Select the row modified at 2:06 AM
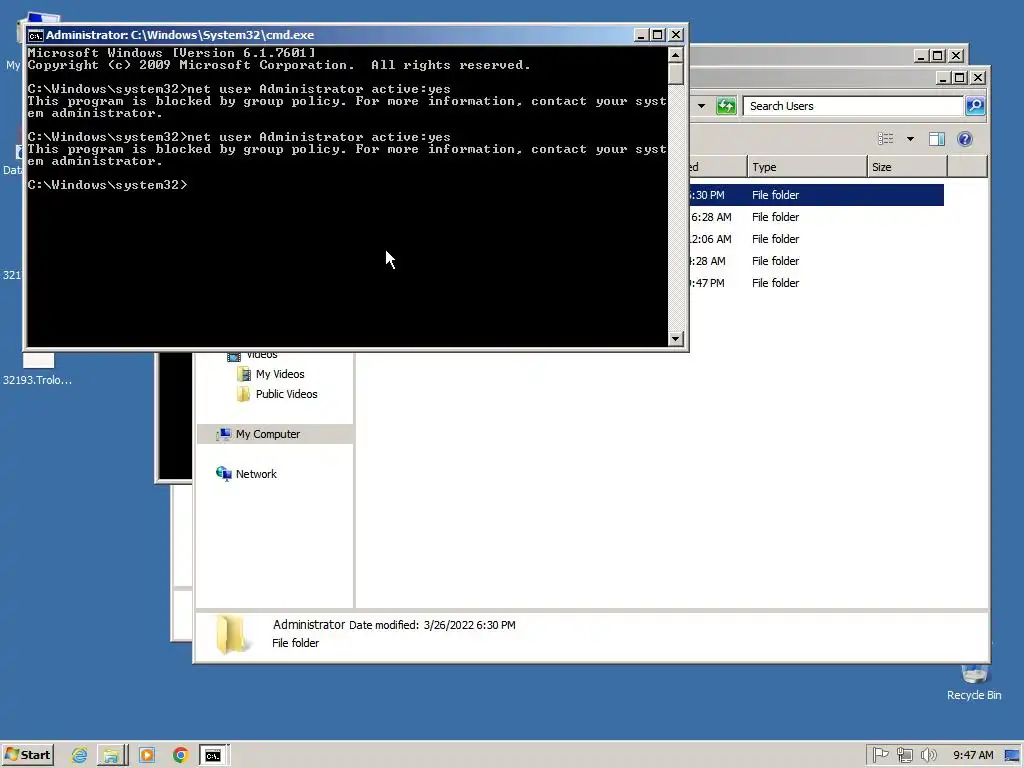The image size is (1024, 768). (x=816, y=239)
